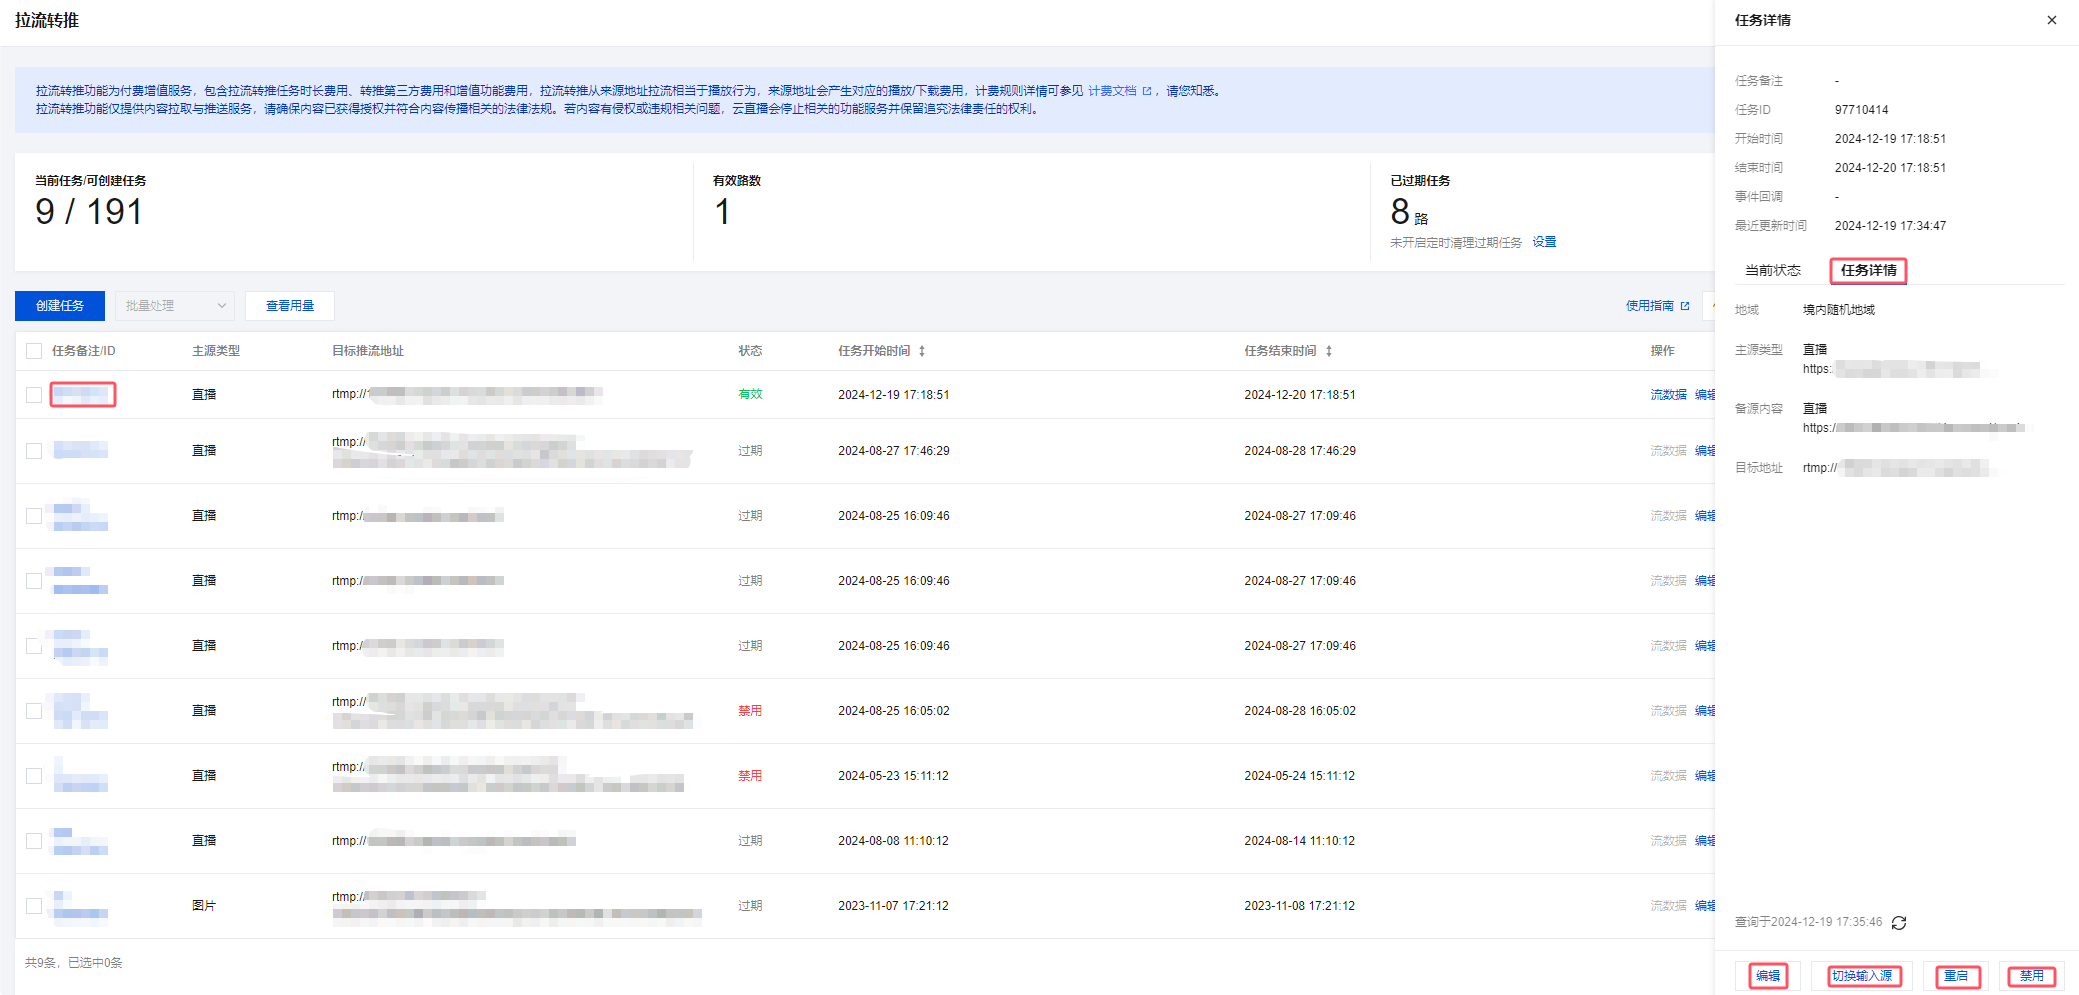
Task: Expand the 批量处理 dropdown
Action: tap(175, 306)
